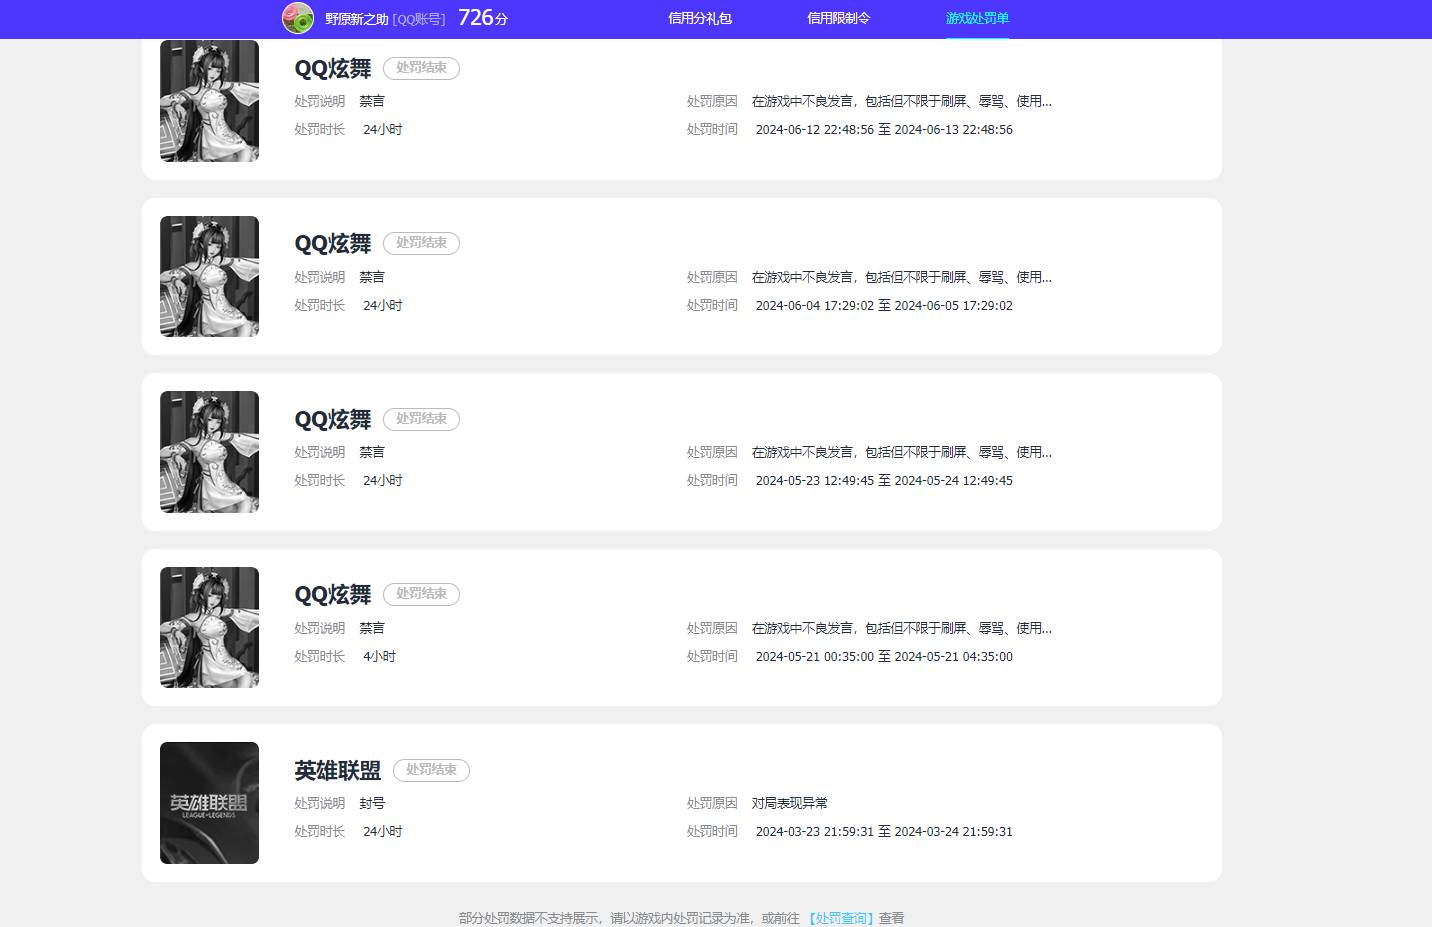Open QQ炫舞 cover on the 2024-06-12 record
The image size is (1432, 927).
point(209,100)
